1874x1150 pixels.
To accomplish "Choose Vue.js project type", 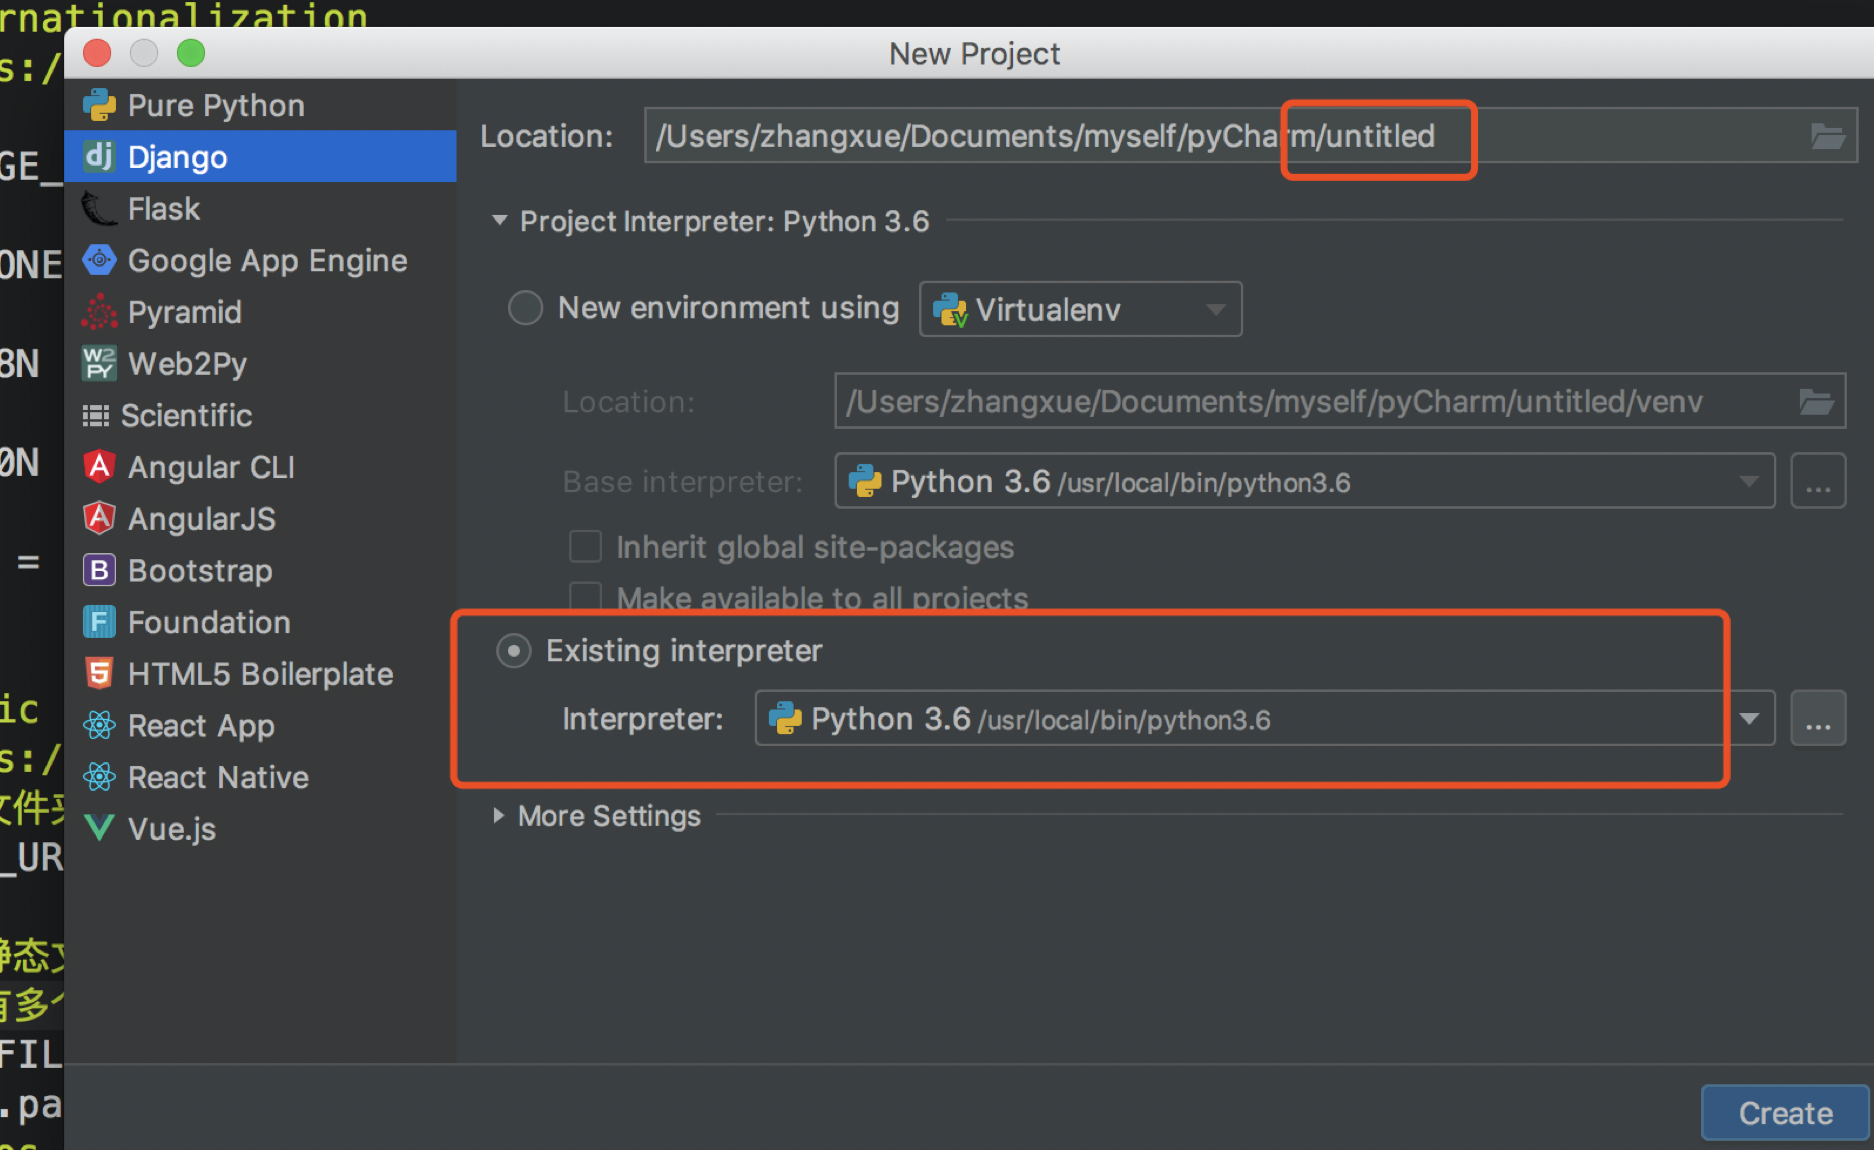I will 260,828.
